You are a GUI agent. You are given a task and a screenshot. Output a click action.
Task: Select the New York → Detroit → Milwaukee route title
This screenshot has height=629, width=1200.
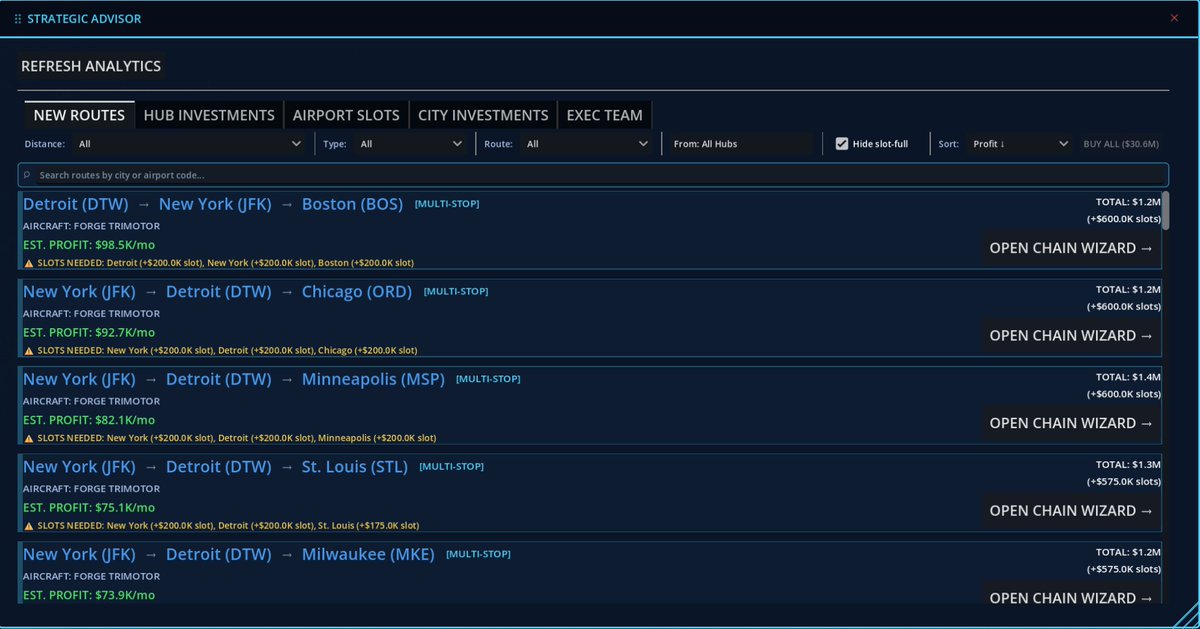coord(229,554)
